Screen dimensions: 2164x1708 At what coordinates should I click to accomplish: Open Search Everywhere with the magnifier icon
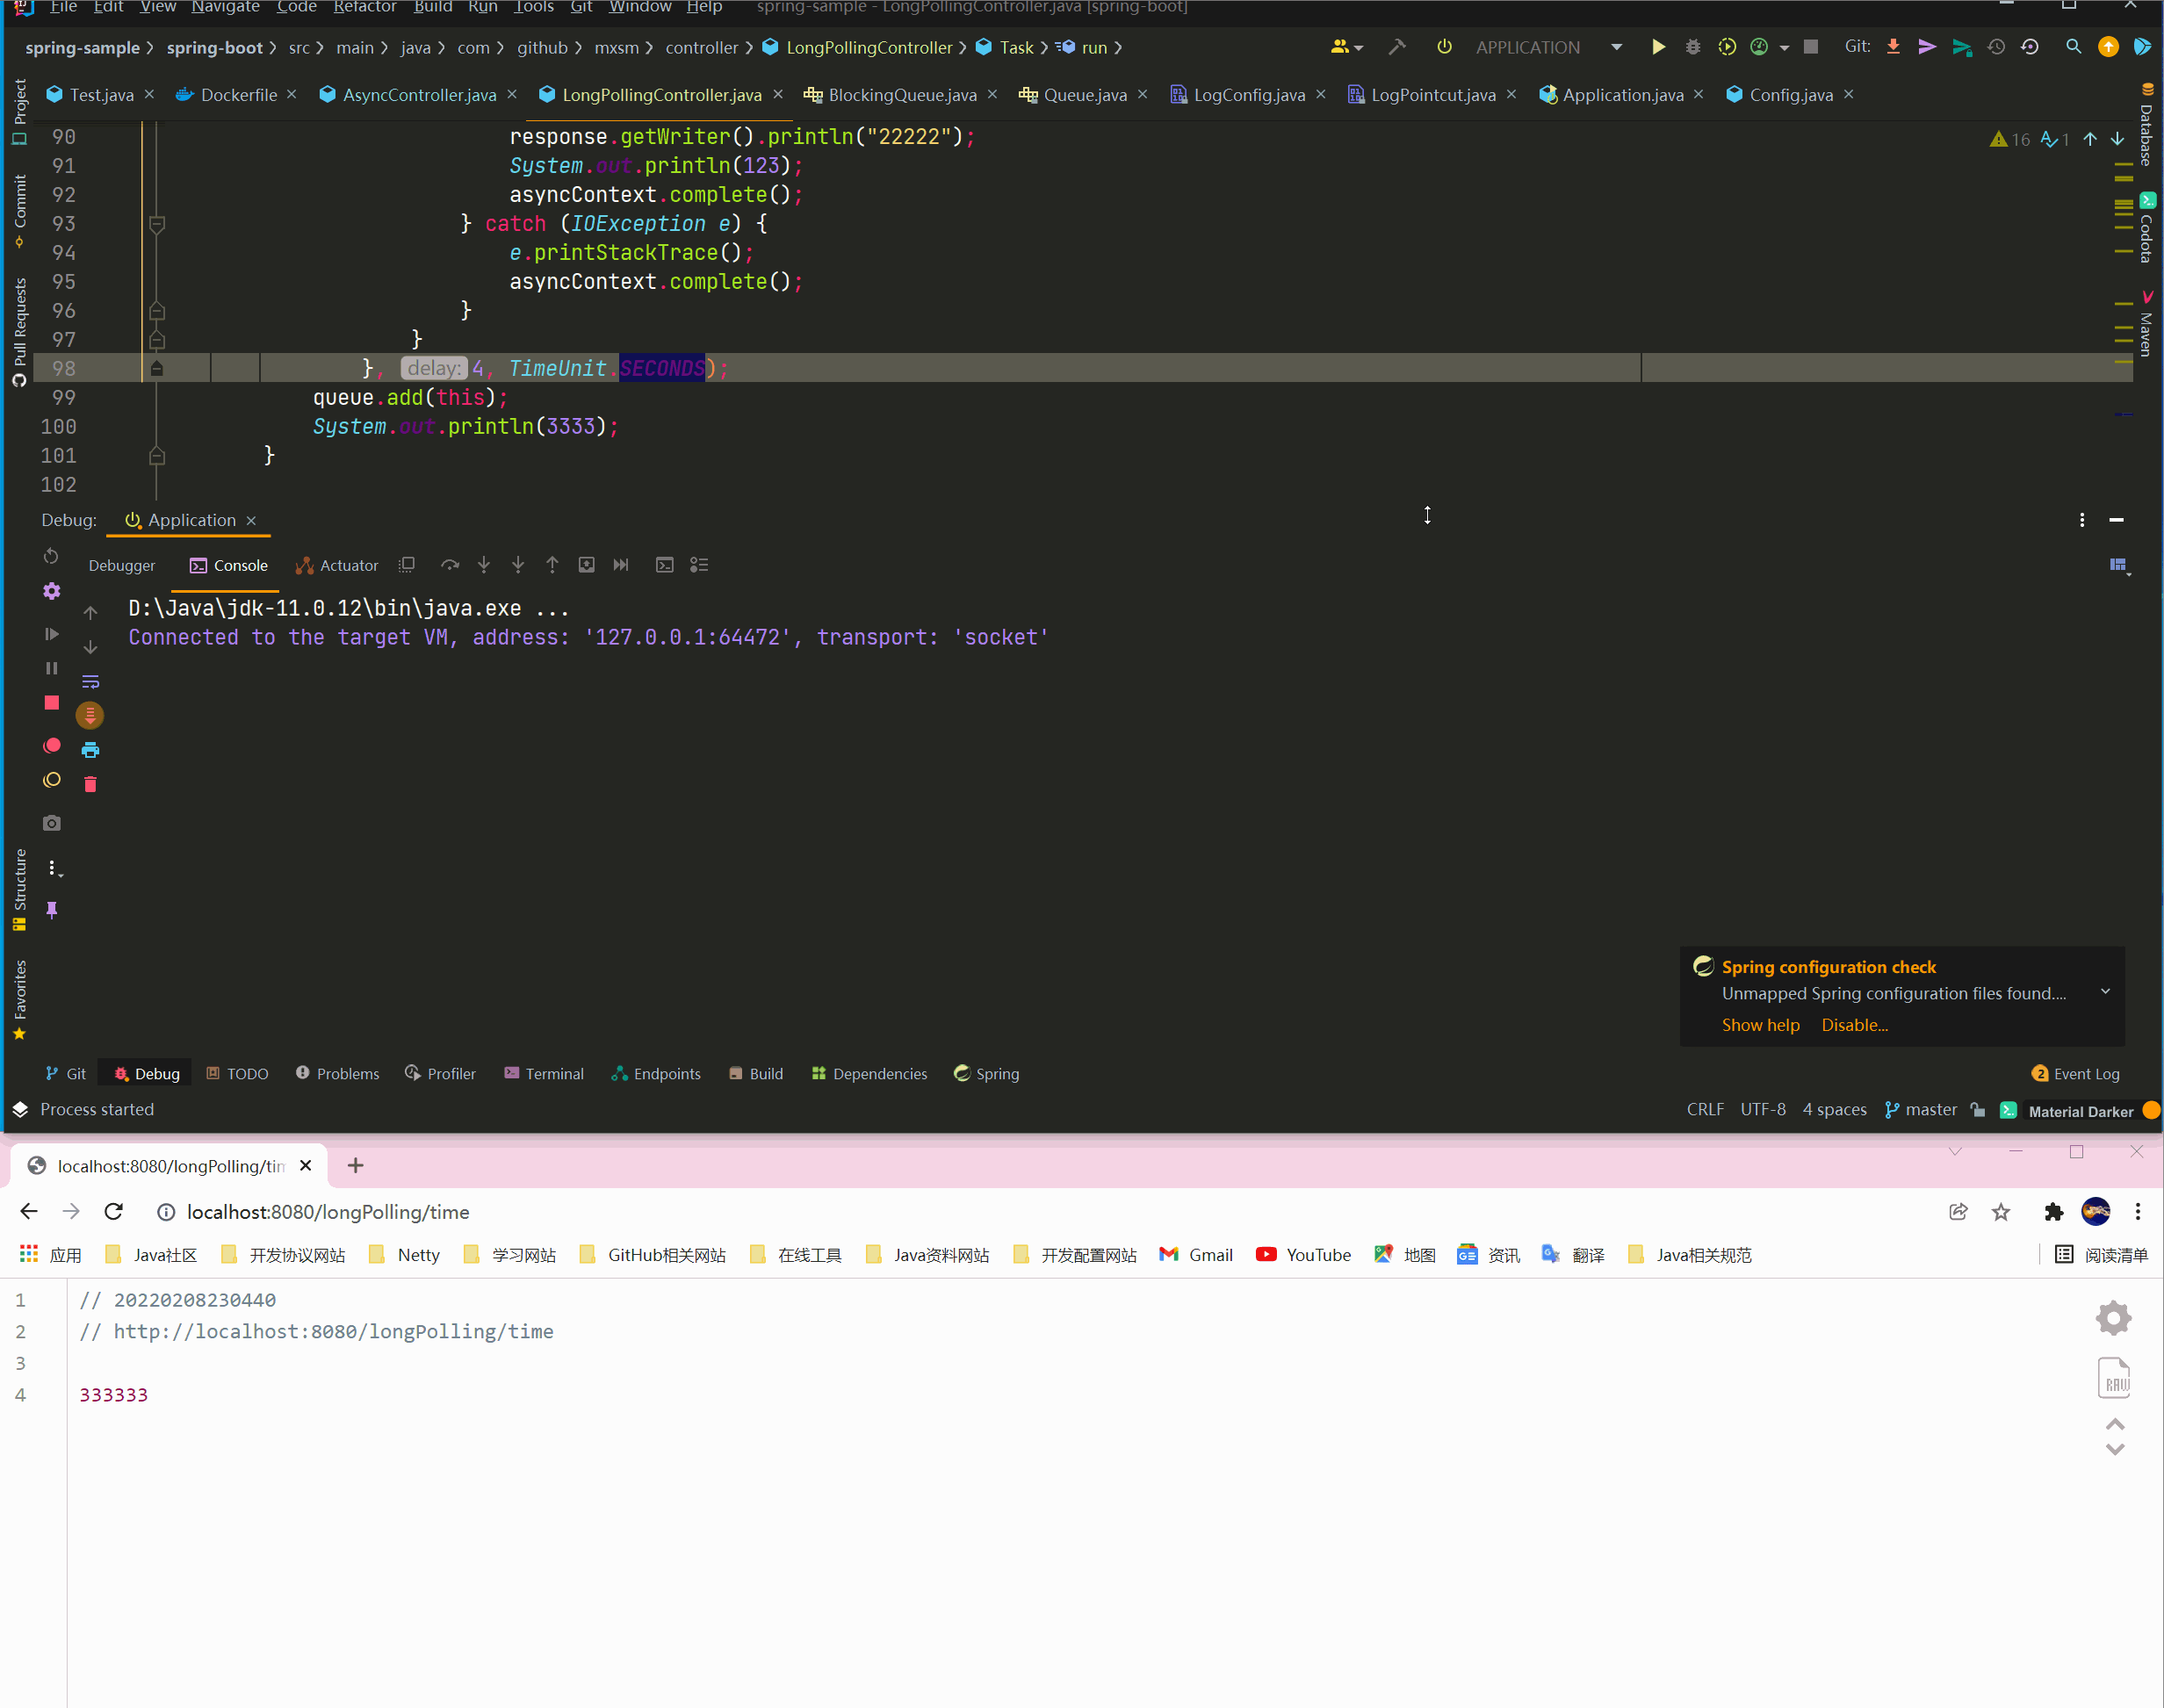[x=2072, y=46]
